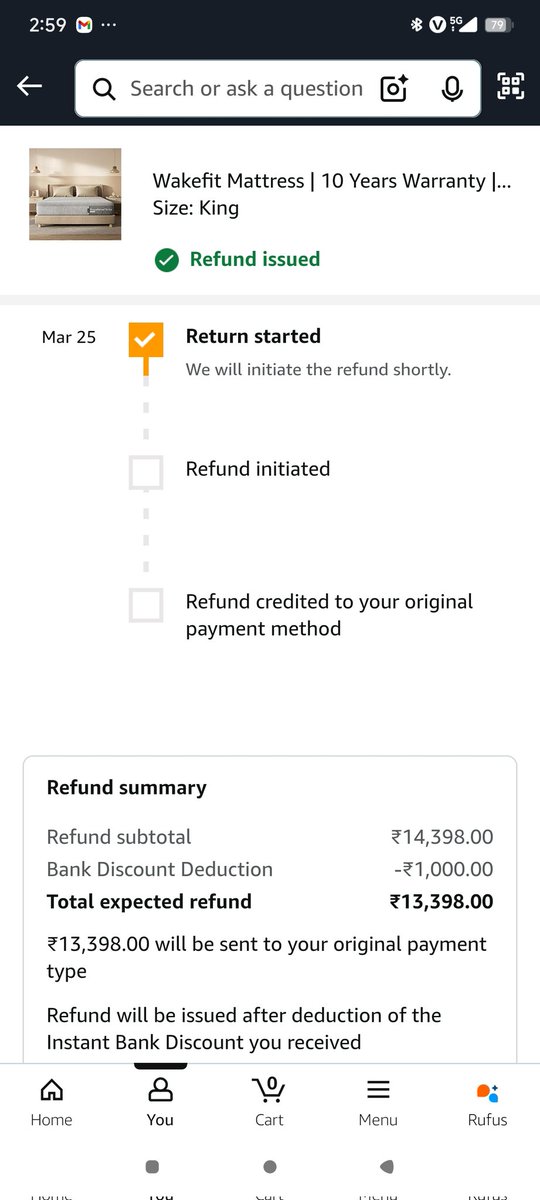The image size is (540, 1200).
Task: Open the Wakefit Mattress product thumbnail
Action: pyautogui.click(x=75, y=194)
